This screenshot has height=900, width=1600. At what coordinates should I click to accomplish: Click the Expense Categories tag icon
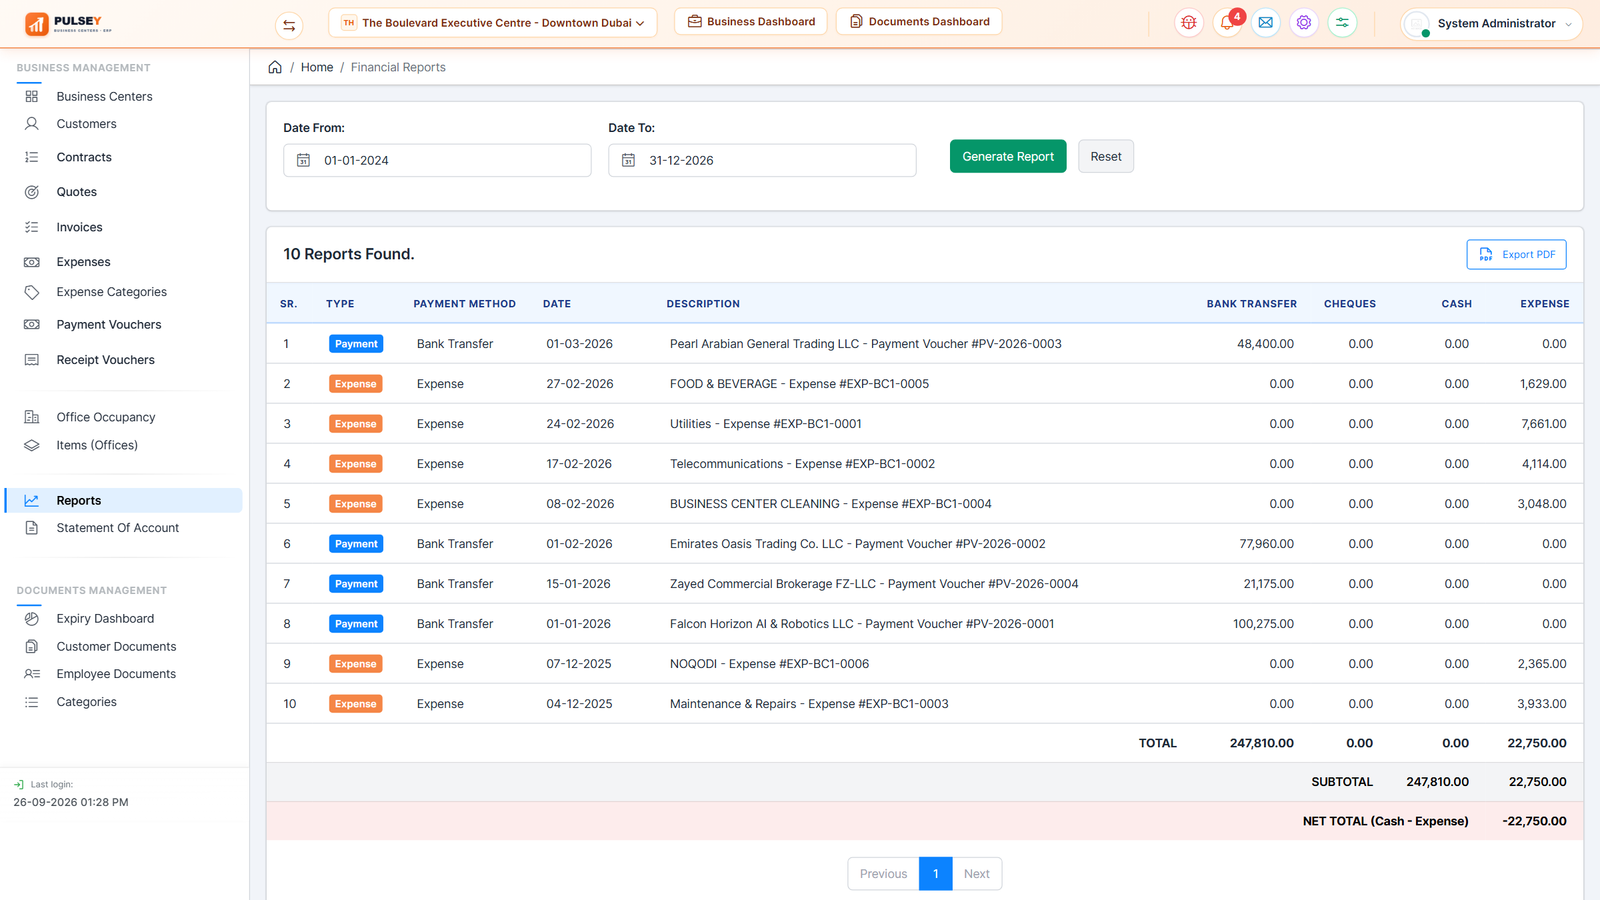pos(32,292)
